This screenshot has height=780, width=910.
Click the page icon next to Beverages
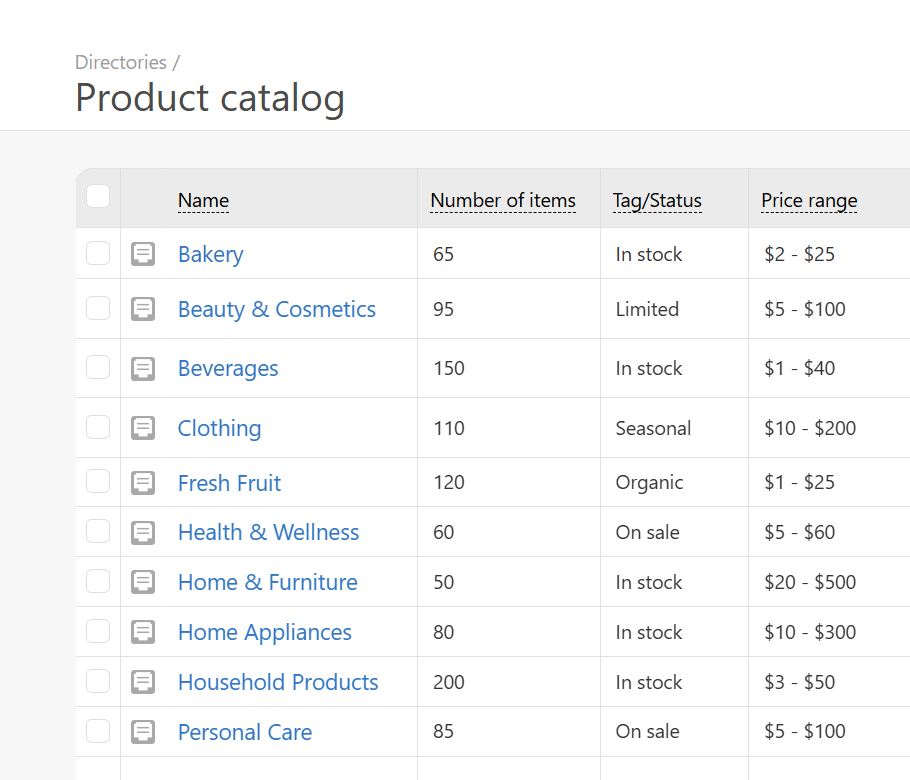[x=143, y=368]
